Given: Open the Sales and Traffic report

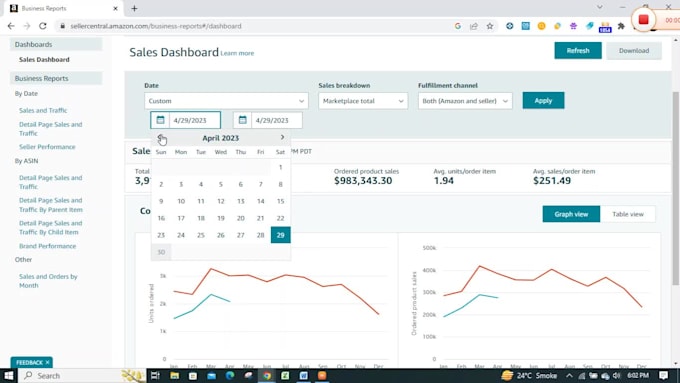Looking at the screenshot, I should coord(43,110).
